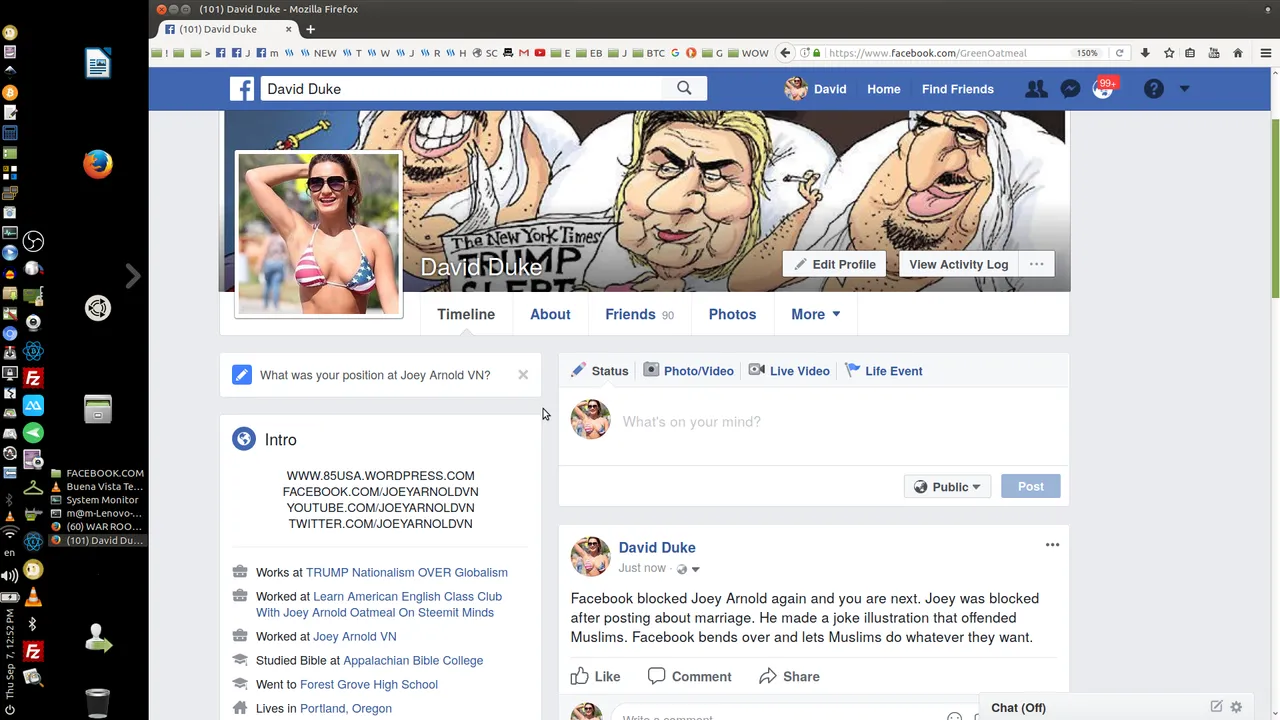Click the search magnifier button
This screenshot has height=720, width=1280.
point(684,88)
